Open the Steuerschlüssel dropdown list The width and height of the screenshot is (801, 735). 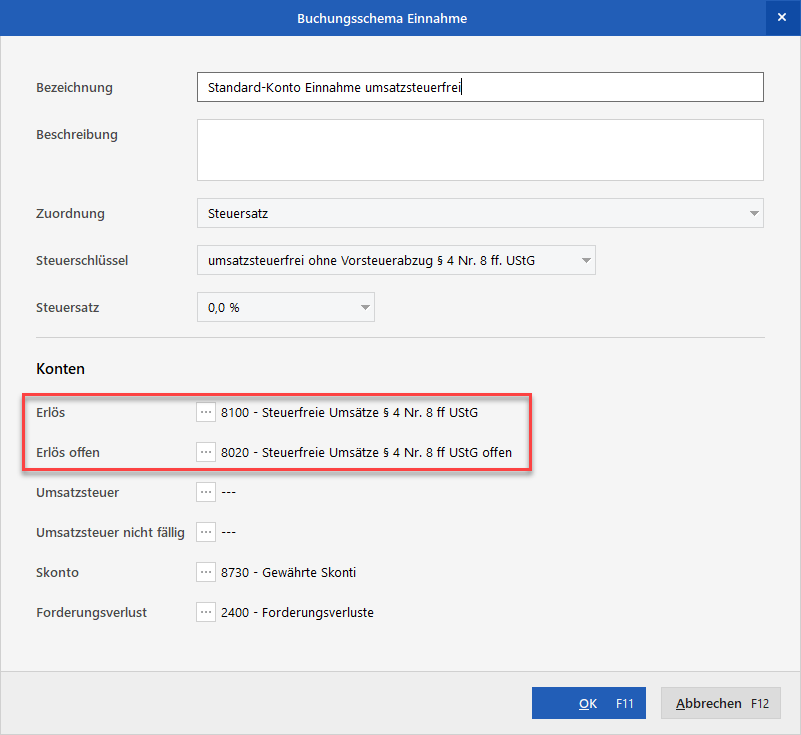[x=584, y=261]
